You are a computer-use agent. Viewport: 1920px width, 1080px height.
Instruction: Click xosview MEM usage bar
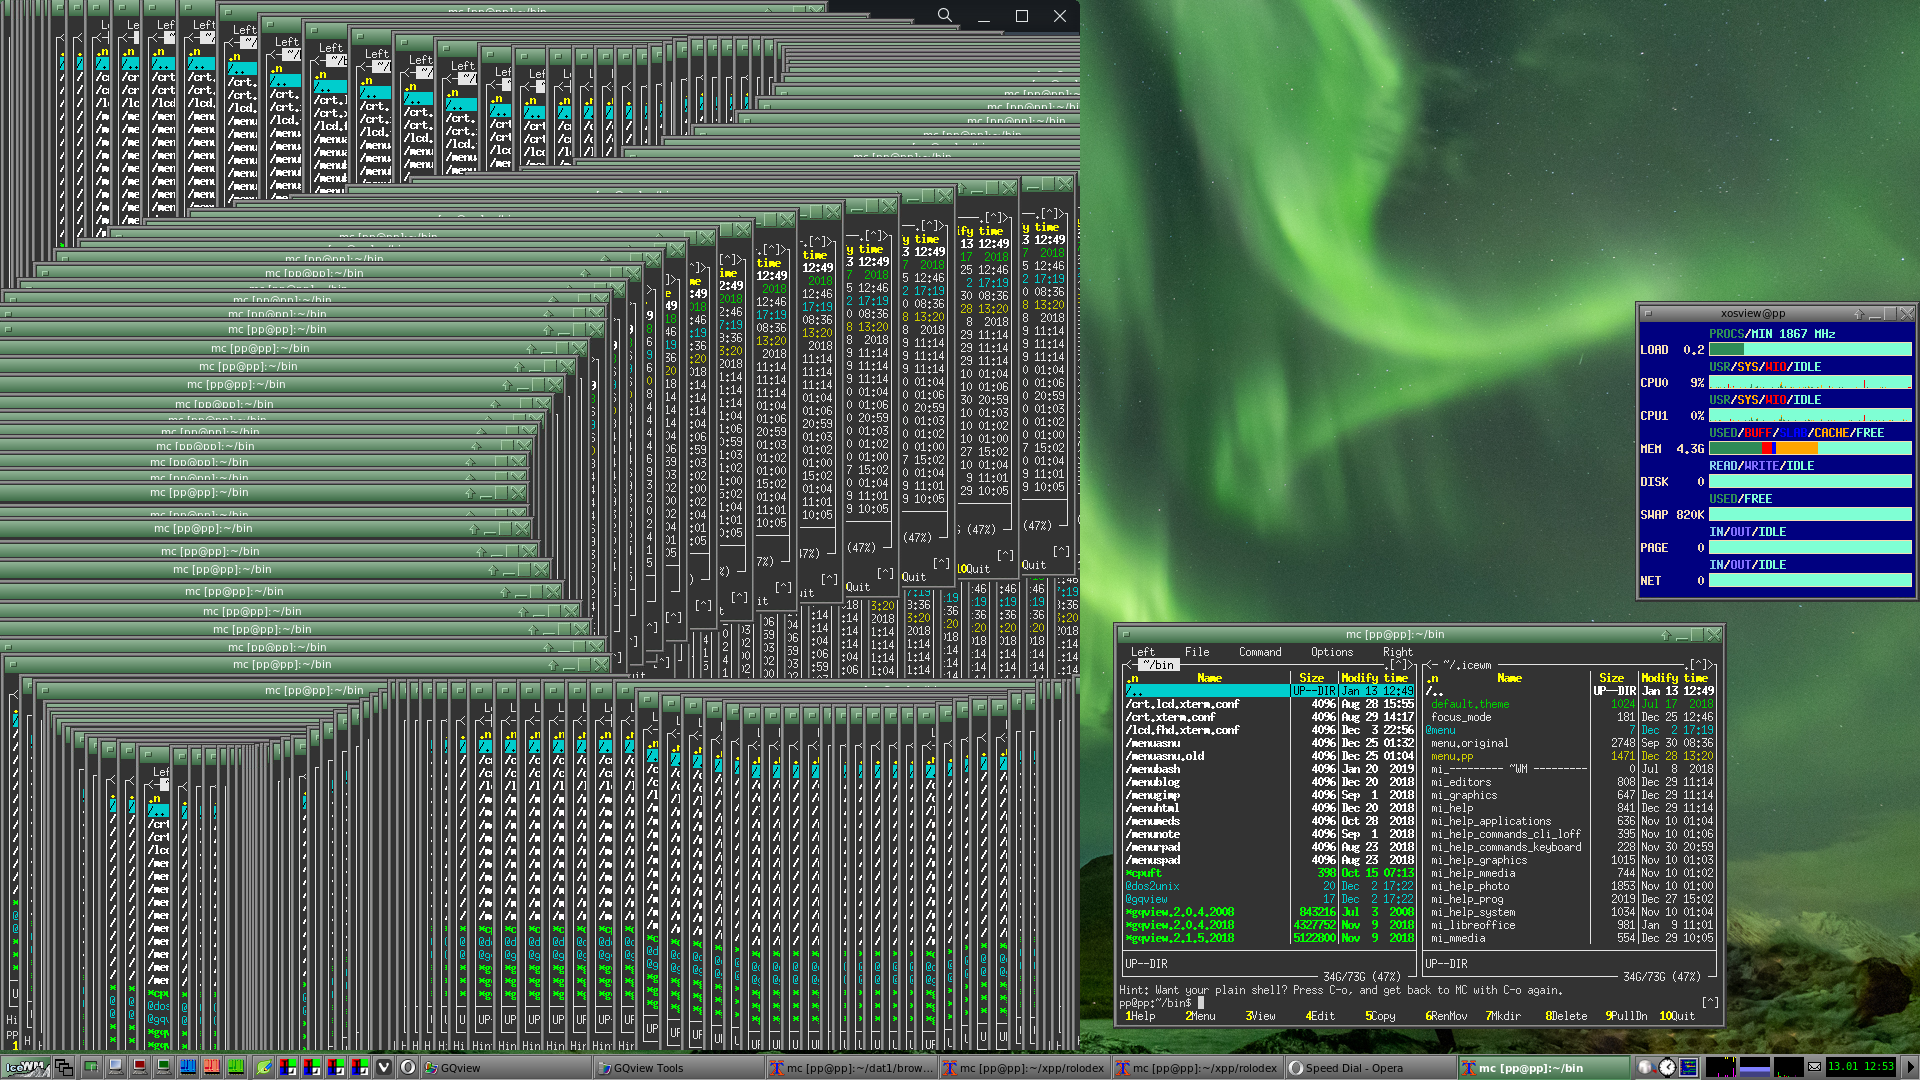click(x=1810, y=448)
